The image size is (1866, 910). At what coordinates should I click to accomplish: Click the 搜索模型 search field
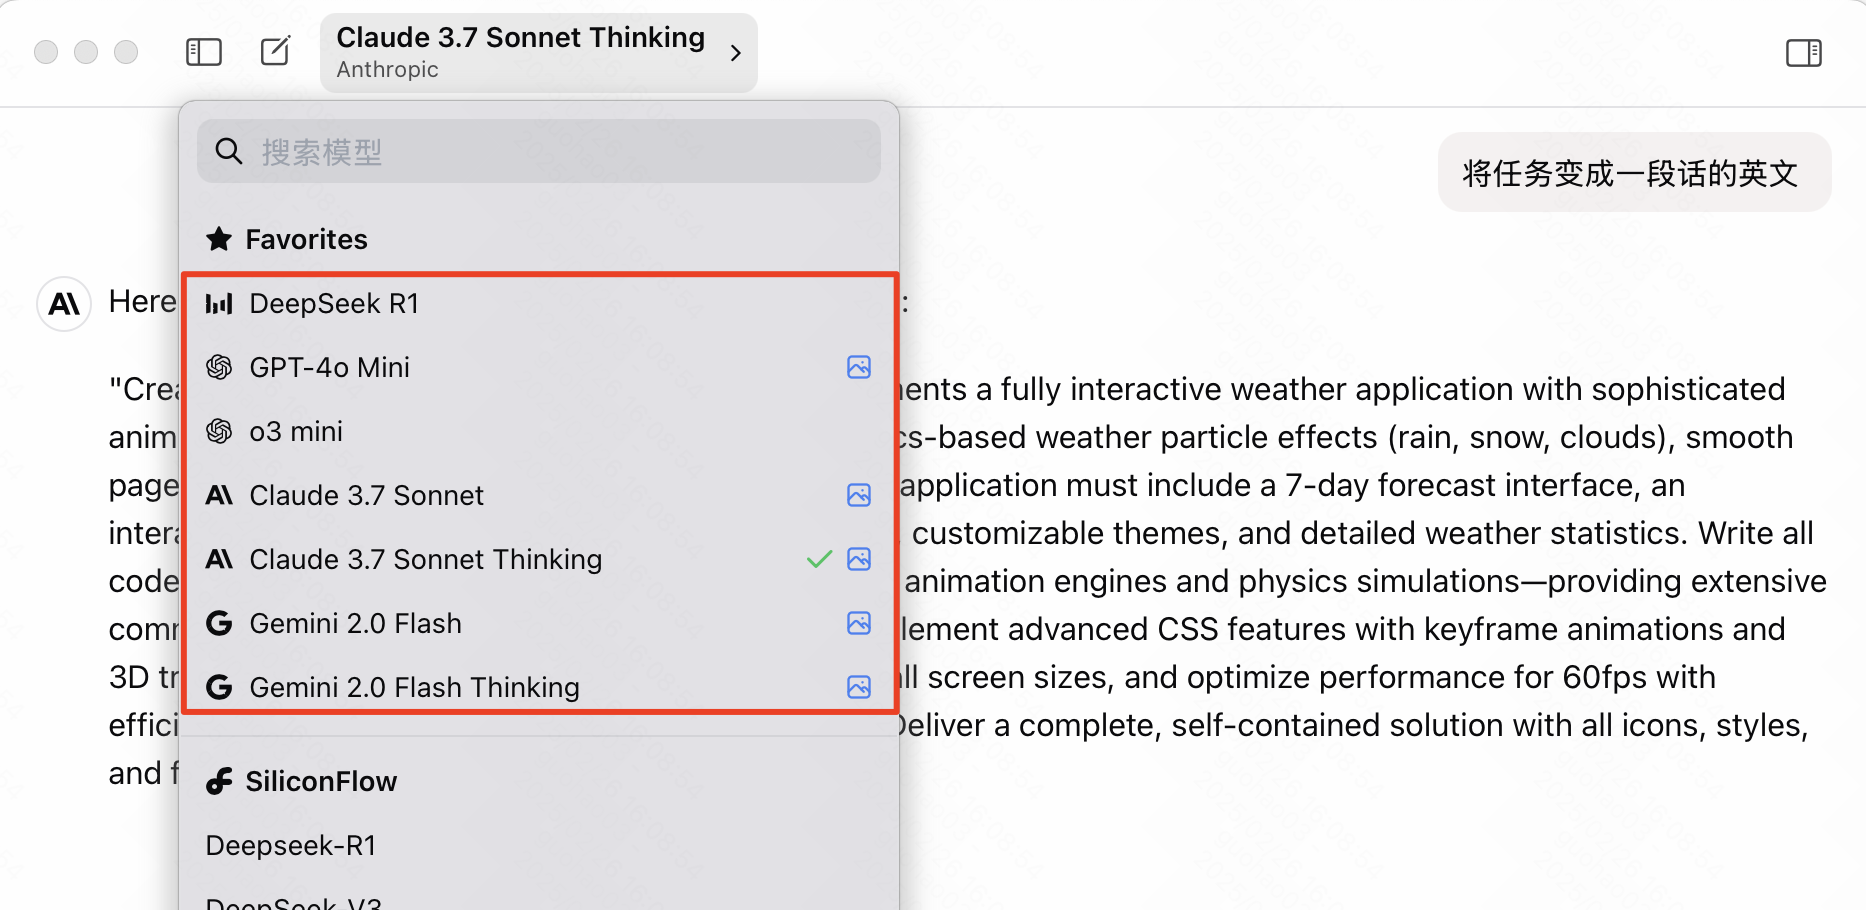pyautogui.click(x=539, y=151)
